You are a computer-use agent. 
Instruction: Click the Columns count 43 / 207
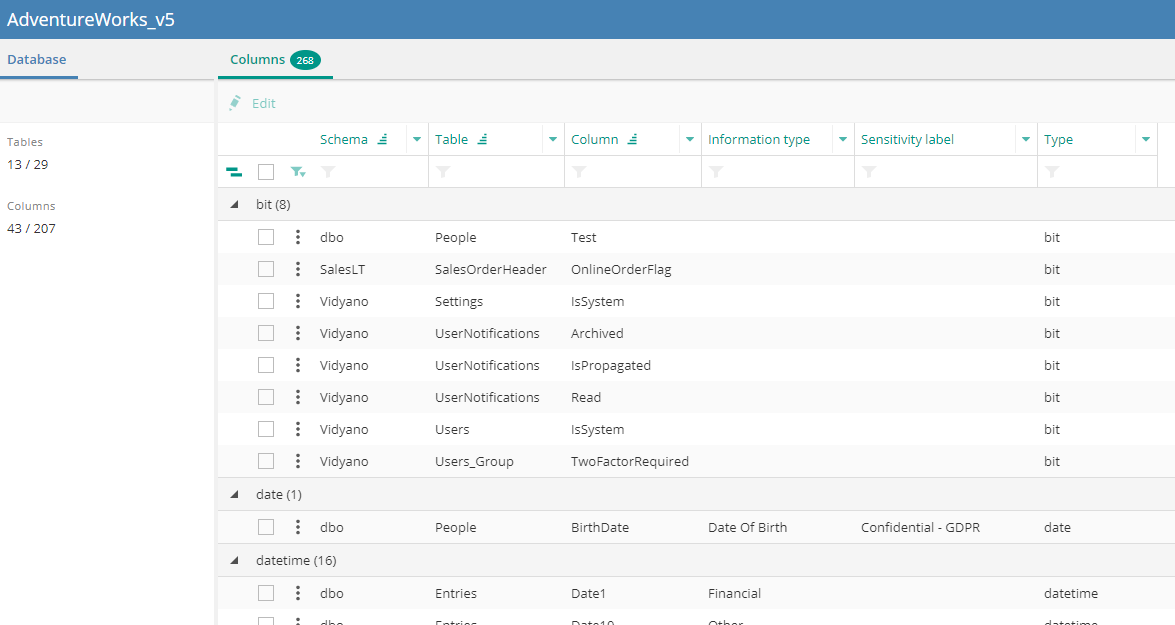pos(31,229)
